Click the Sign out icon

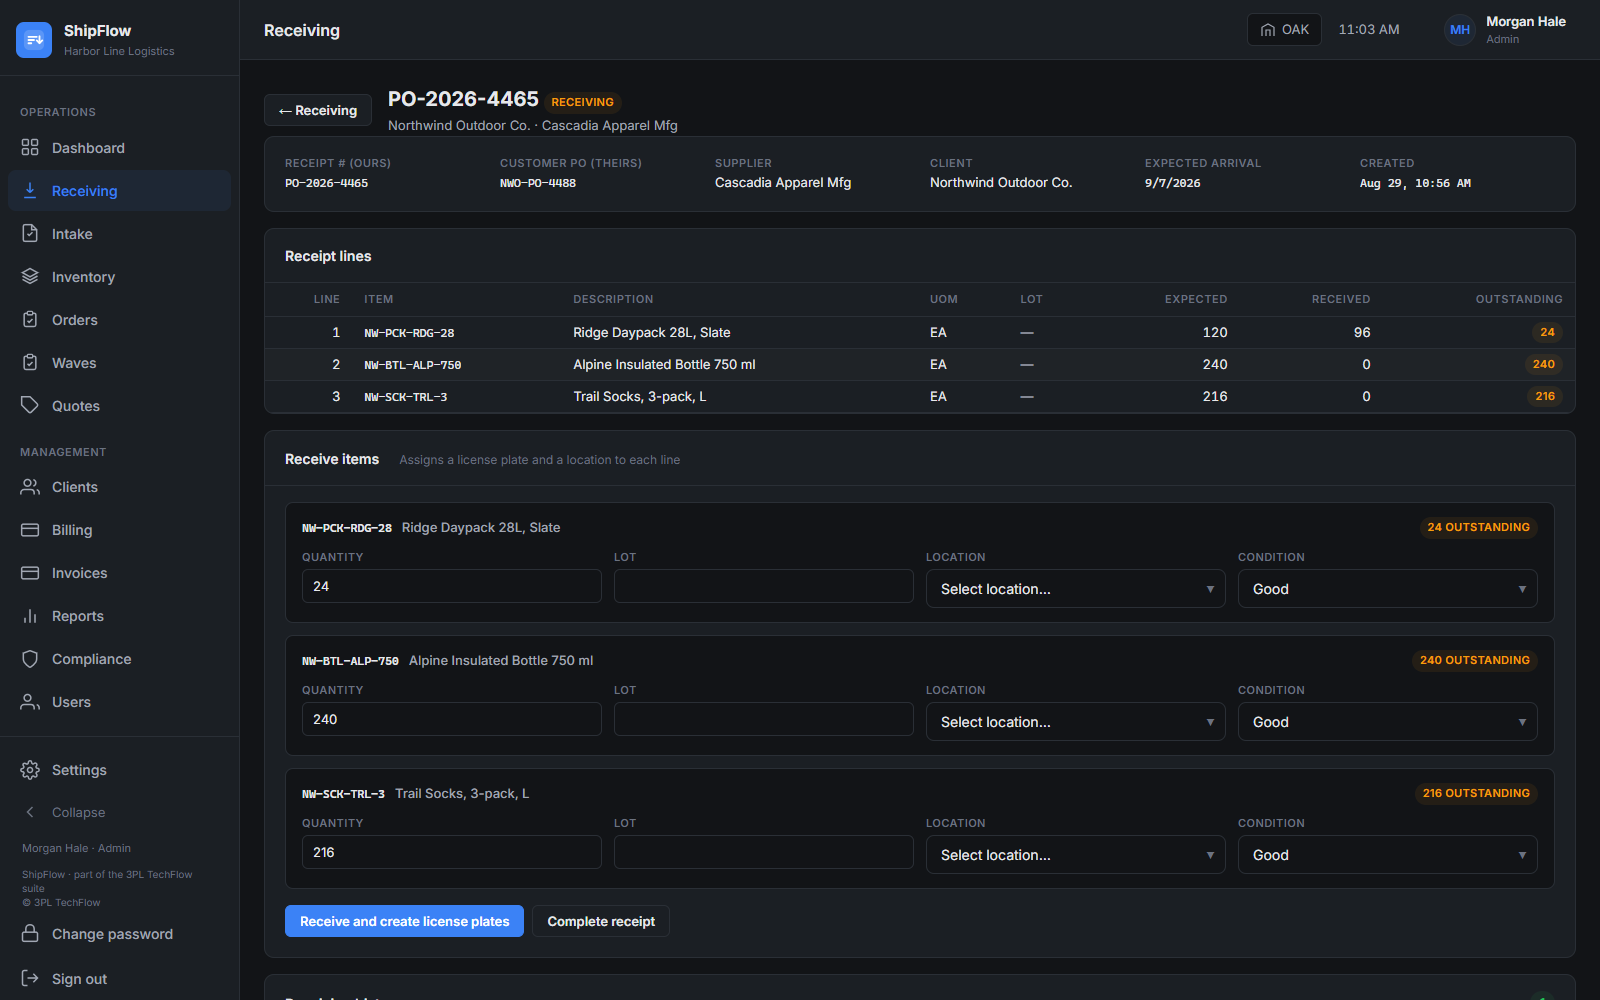[x=30, y=979]
